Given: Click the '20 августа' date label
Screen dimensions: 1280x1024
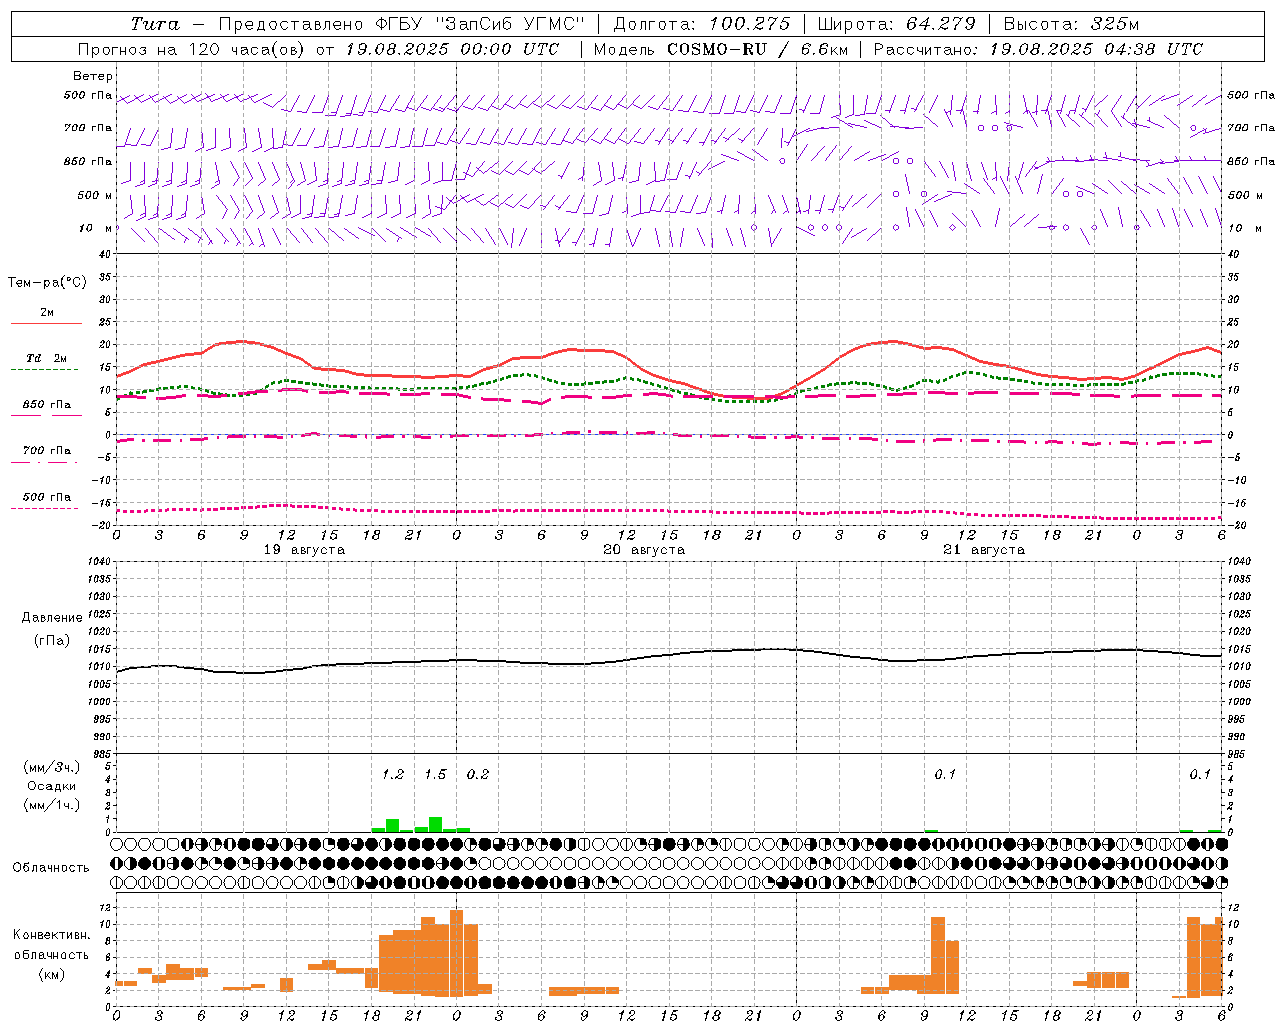Looking at the screenshot, I should point(644,550).
